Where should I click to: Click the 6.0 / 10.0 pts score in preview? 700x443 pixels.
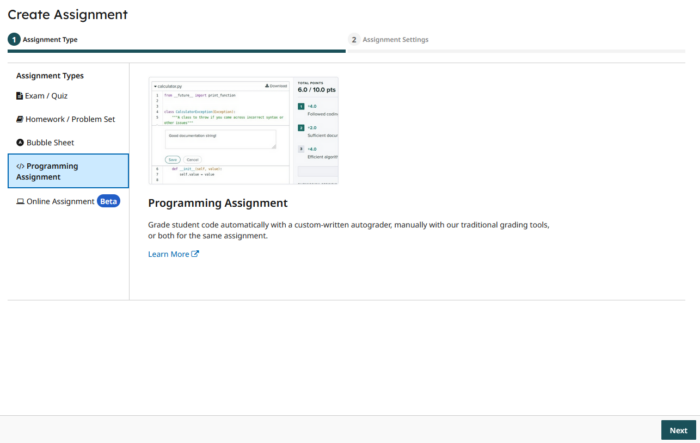[317, 90]
